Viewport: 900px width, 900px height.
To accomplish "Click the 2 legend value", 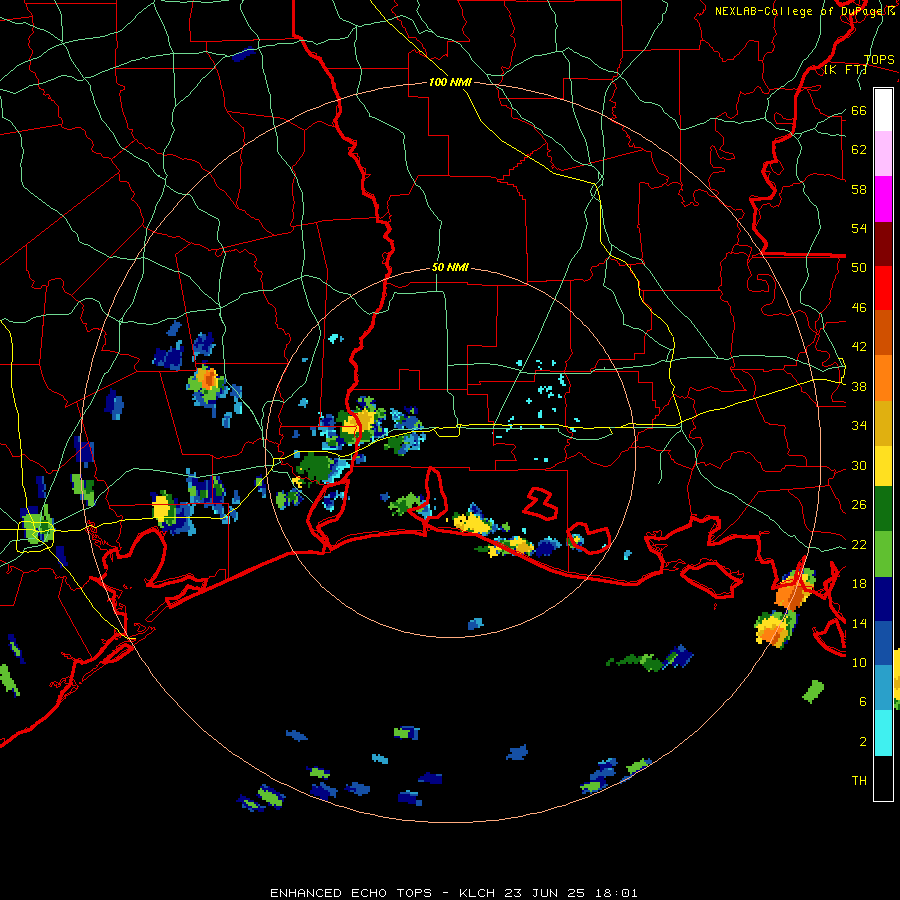I will pos(863,742).
